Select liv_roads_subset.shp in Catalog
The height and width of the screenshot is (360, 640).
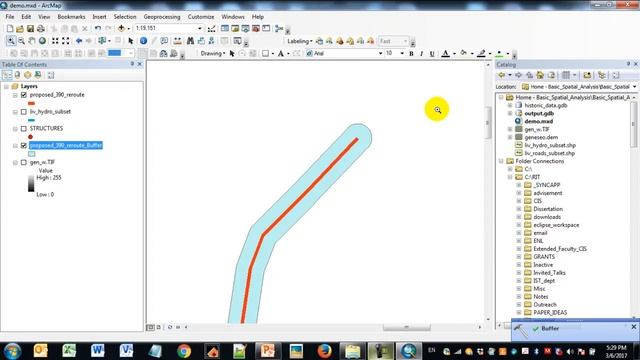click(x=550, y=153)
